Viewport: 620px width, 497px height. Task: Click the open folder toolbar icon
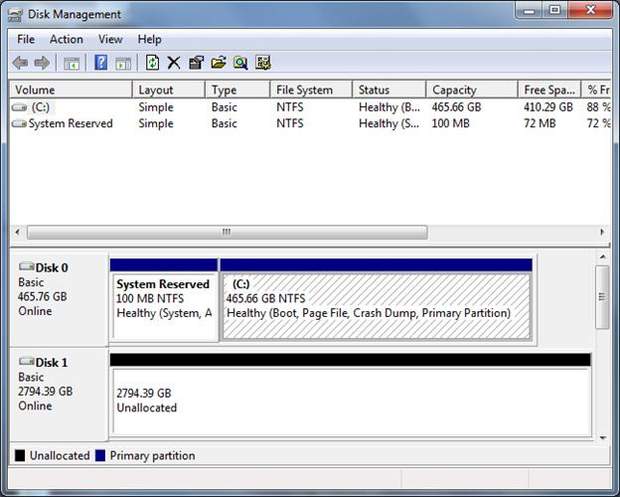pyautogui.click(x=218, y=63)
